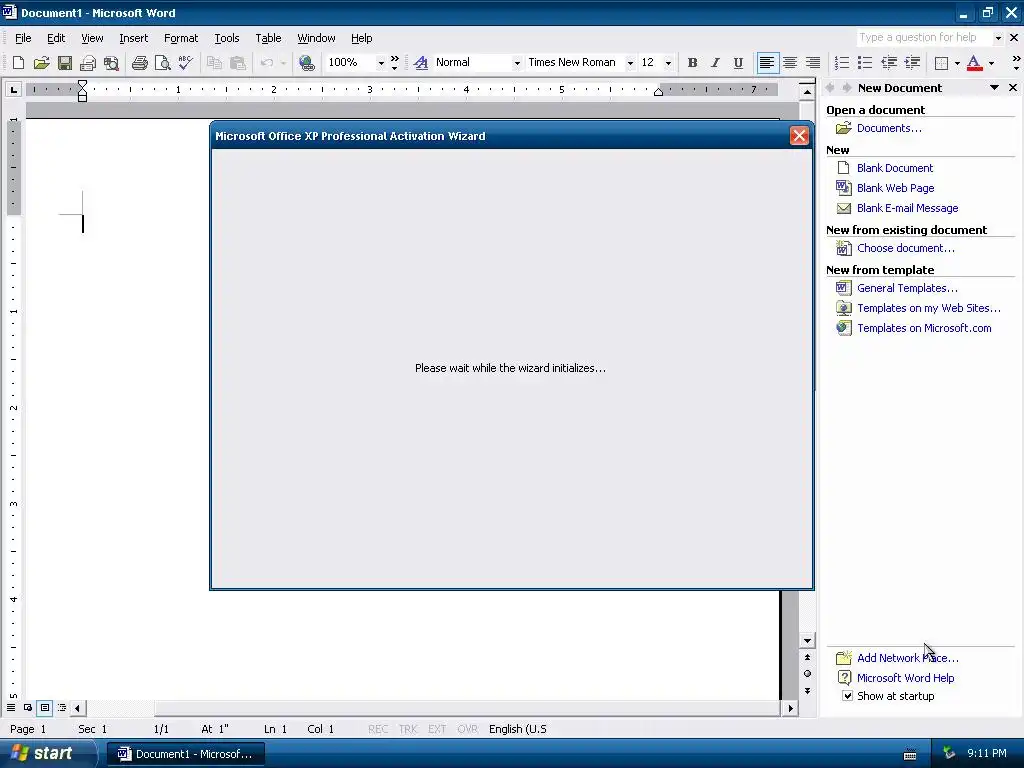This screenshot has height=768, width=1024.
Task: Open Microsoft Word Help link
Action: point(905,678)
